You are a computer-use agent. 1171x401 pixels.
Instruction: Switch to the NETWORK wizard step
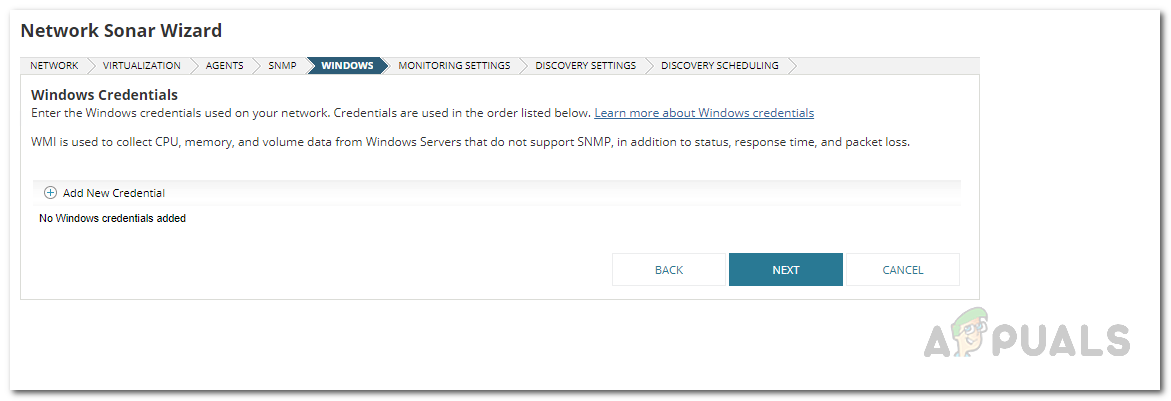54,66
